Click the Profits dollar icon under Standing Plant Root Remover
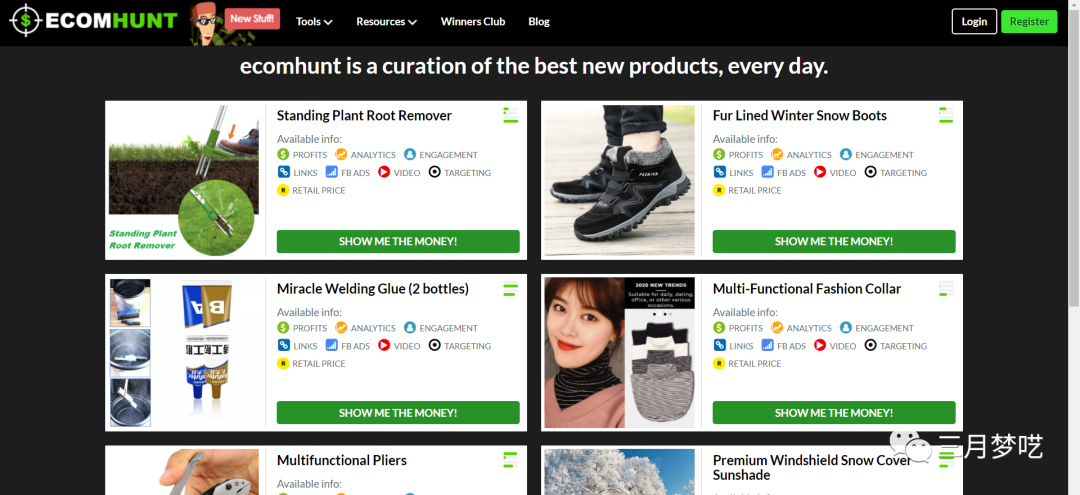The height and width of the screenshot is (495, 1080). click(283, 155)
